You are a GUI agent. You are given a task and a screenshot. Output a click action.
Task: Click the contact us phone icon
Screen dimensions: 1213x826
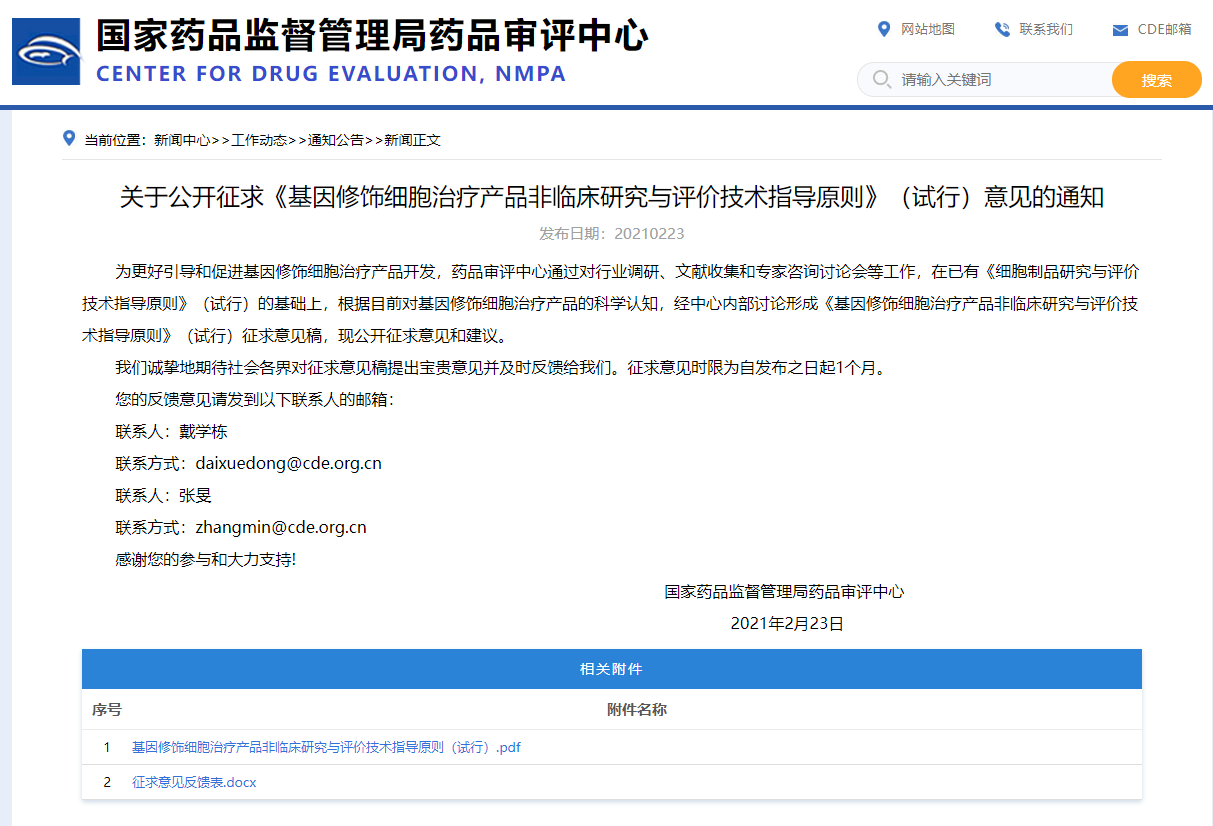pos(1002,29)
